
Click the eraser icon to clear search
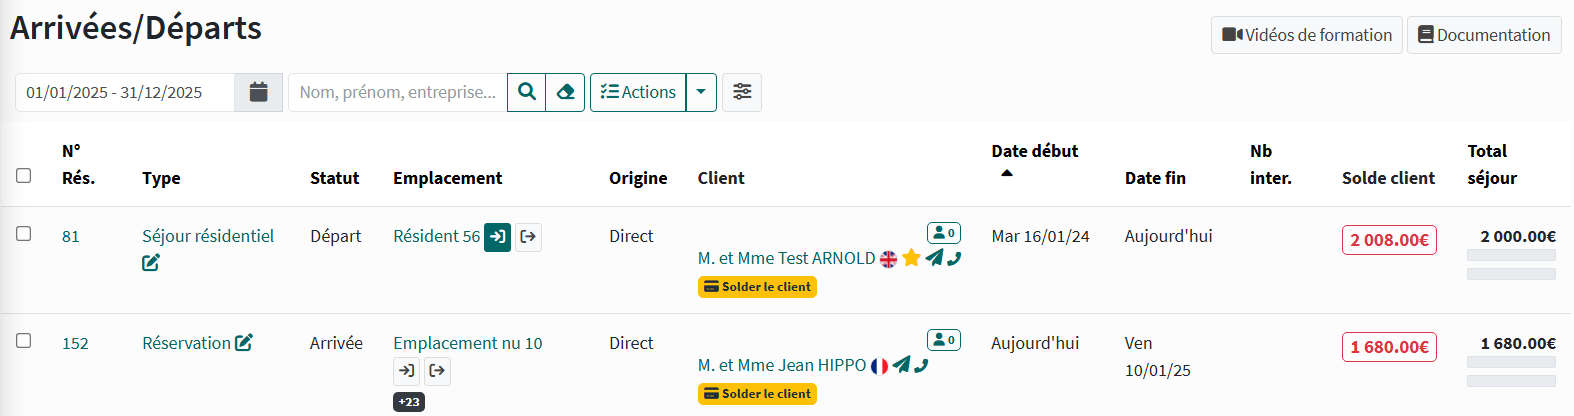pos(565,92)
